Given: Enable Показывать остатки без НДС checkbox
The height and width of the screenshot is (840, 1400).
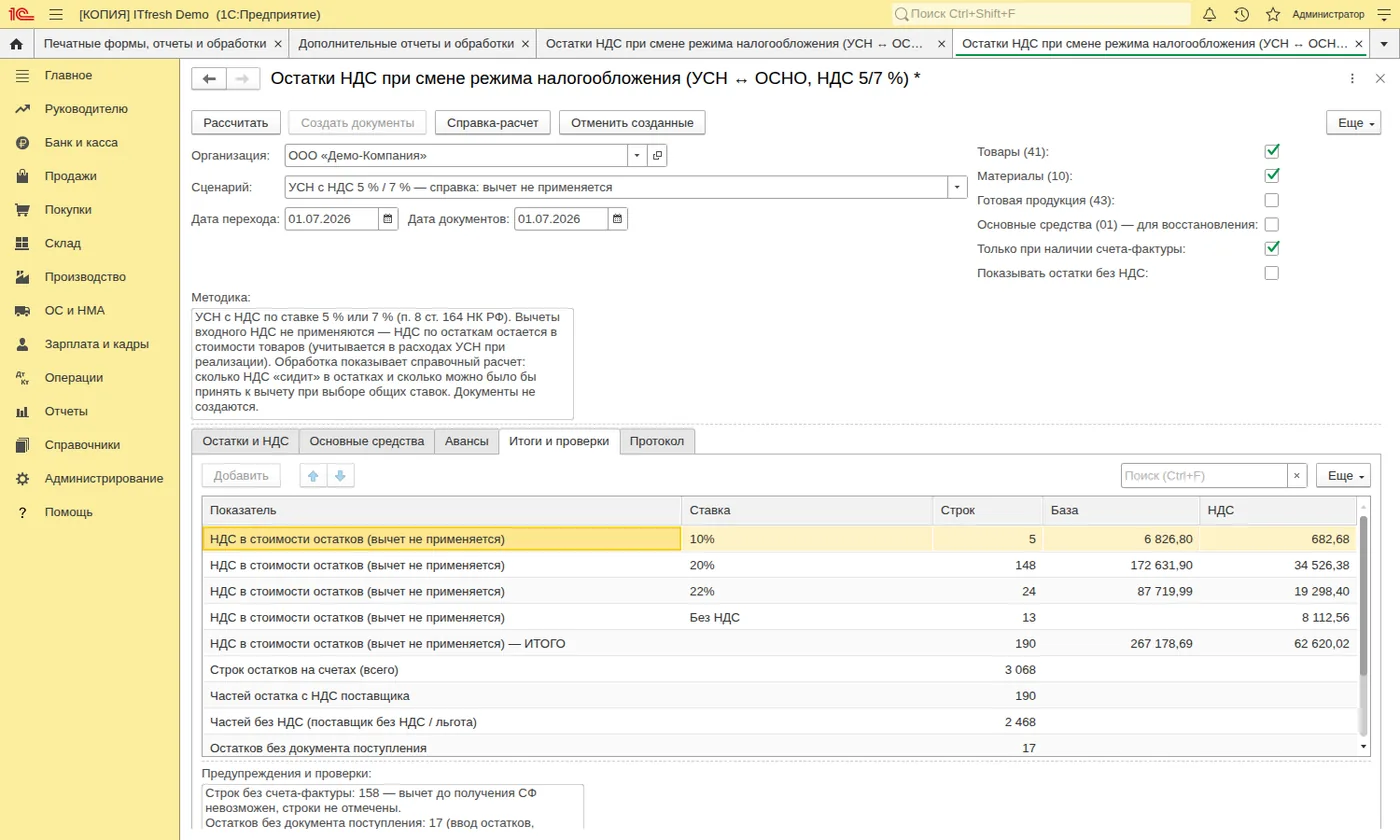Looking at the screenshot, I should [x=1272, y=273].
